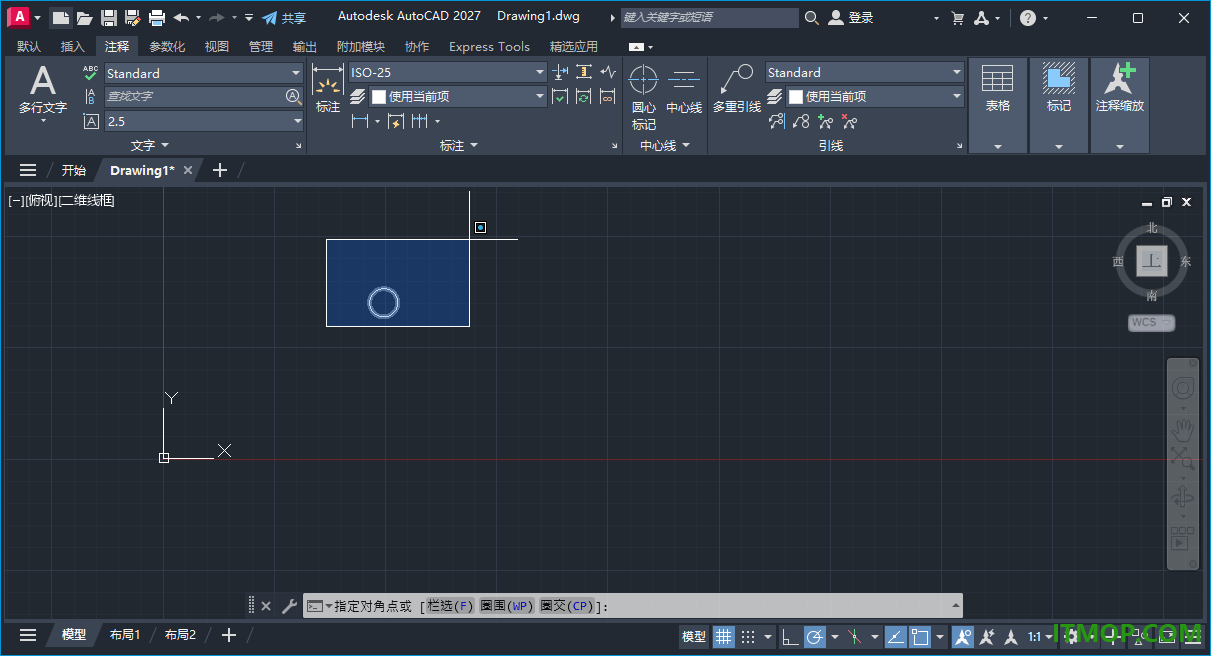Open the 默认 ribbon tab
1211x656 pixels.
click(x=29, y=46)
